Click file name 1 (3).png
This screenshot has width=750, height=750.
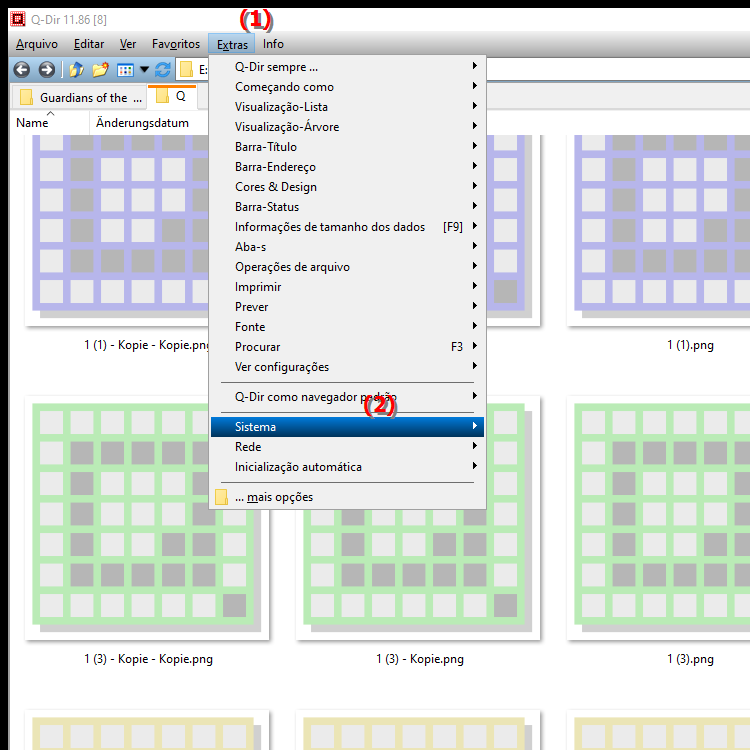[690, 659]
